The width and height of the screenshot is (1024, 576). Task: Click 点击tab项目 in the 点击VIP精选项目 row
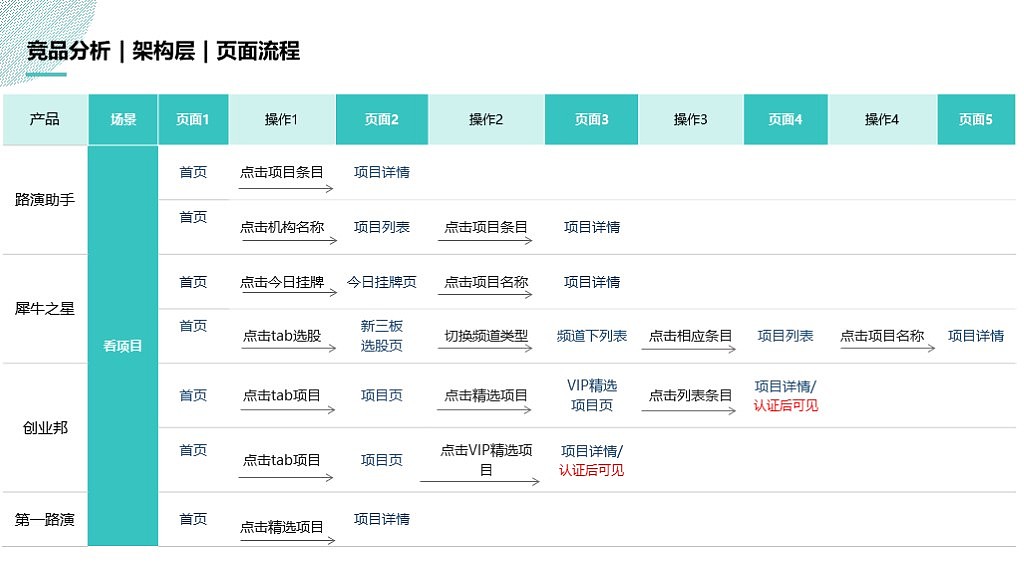[281, 460]
